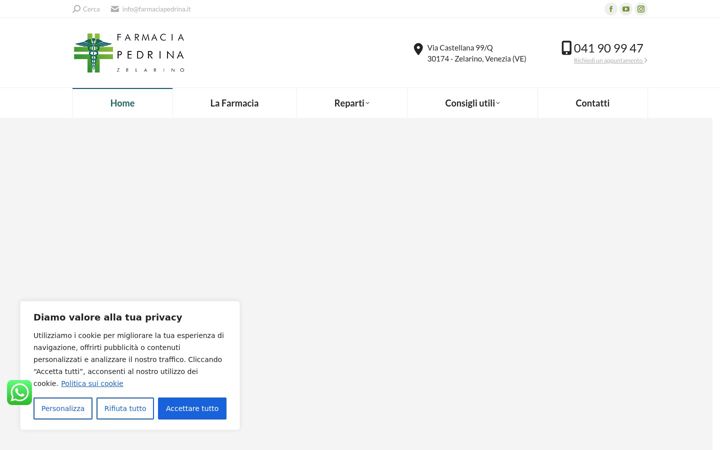Expand the Consigli utili dropdown menu
The image size is (720, 450).
[472, 103]
